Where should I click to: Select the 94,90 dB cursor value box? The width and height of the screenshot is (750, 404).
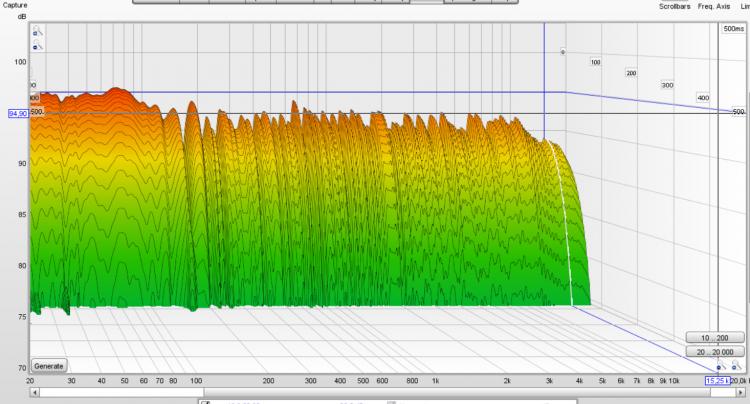coord(18,114)
